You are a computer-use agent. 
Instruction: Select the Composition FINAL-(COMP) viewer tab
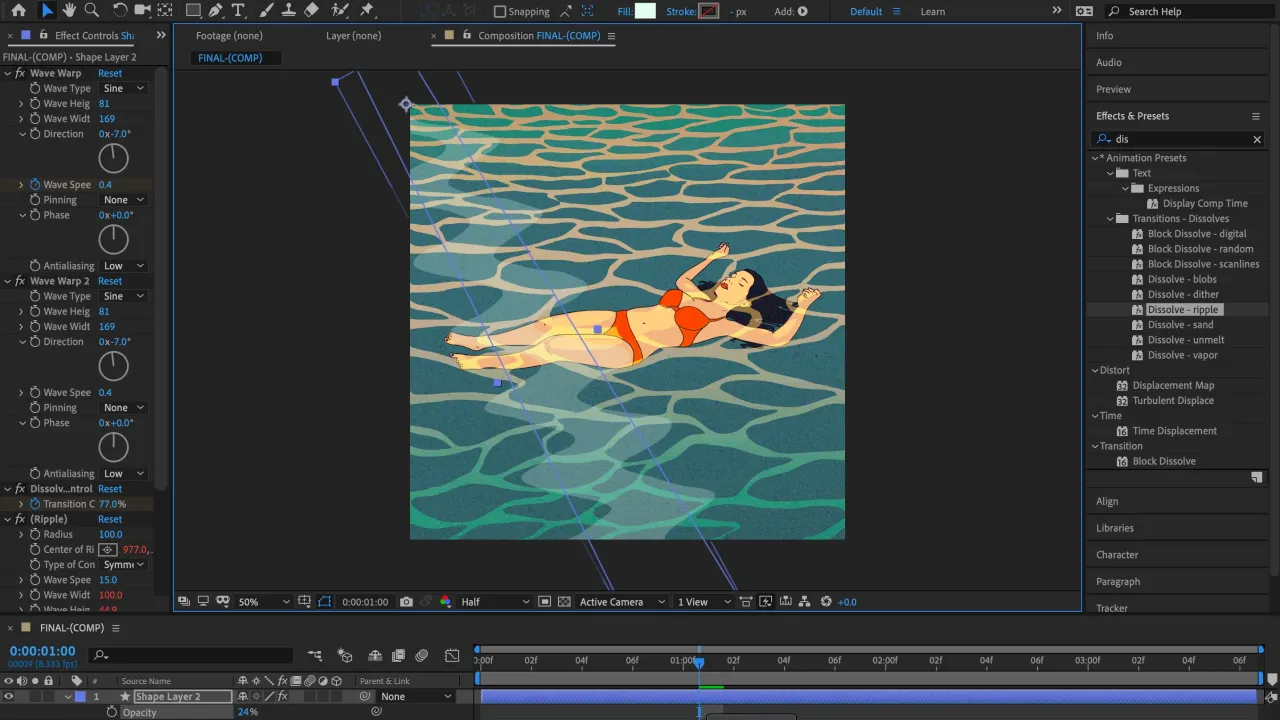[x=539, y=36]
